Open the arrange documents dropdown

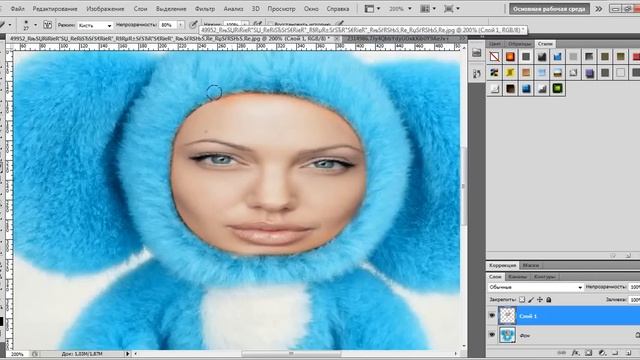428,8
